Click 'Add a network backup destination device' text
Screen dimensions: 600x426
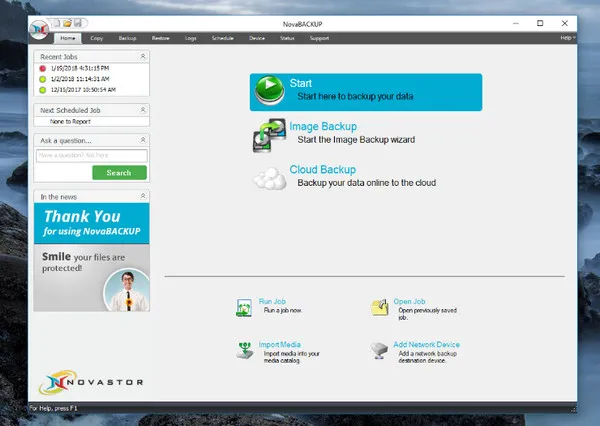click(427, 357)
